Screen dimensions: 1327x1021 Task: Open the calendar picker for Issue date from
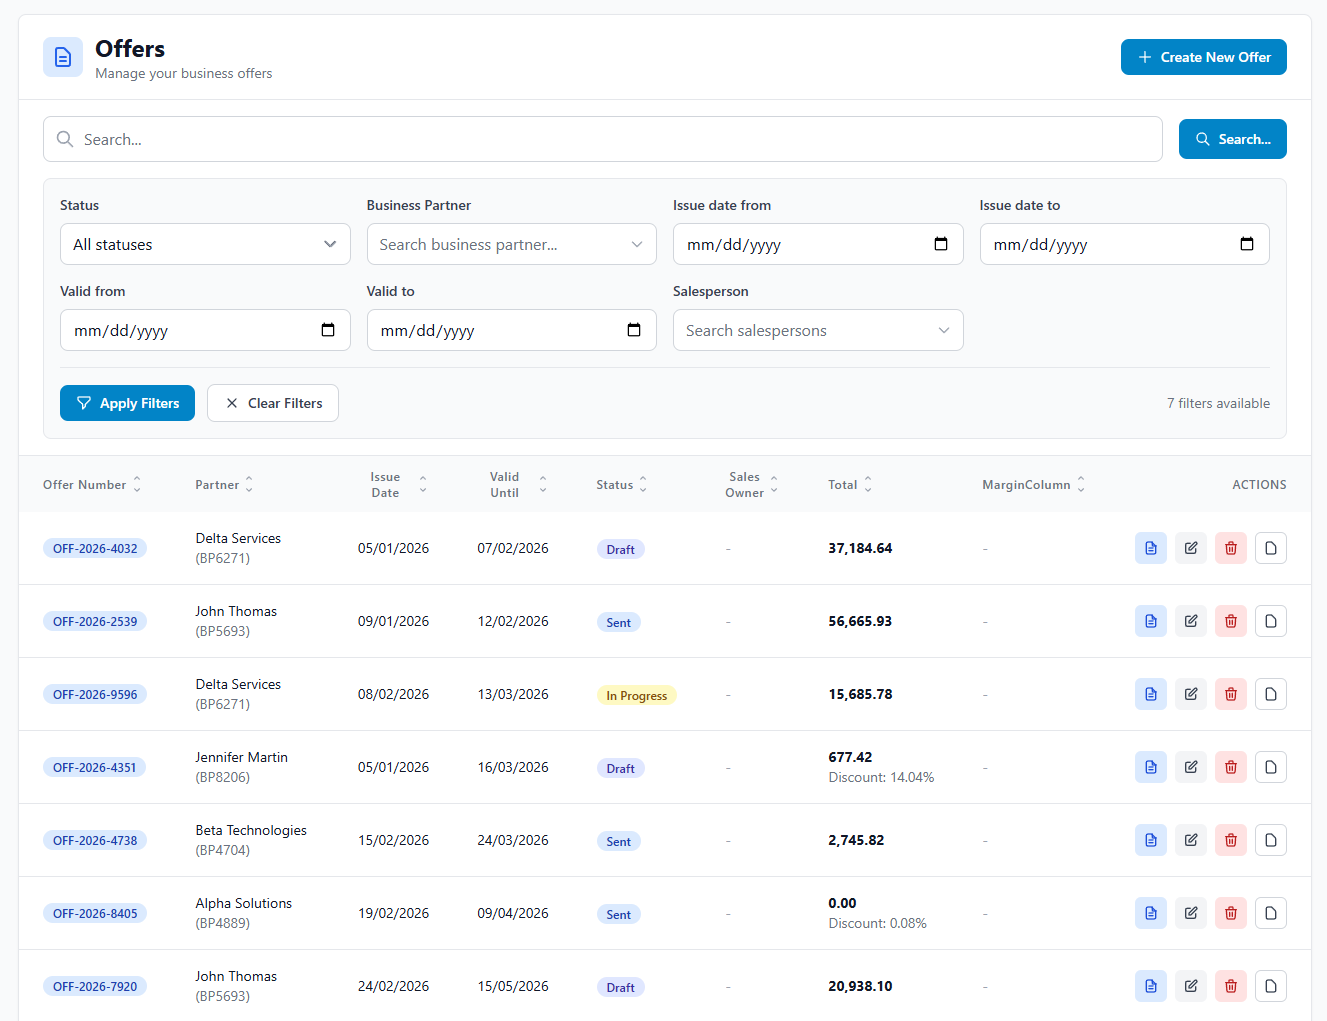pos(941,243)
